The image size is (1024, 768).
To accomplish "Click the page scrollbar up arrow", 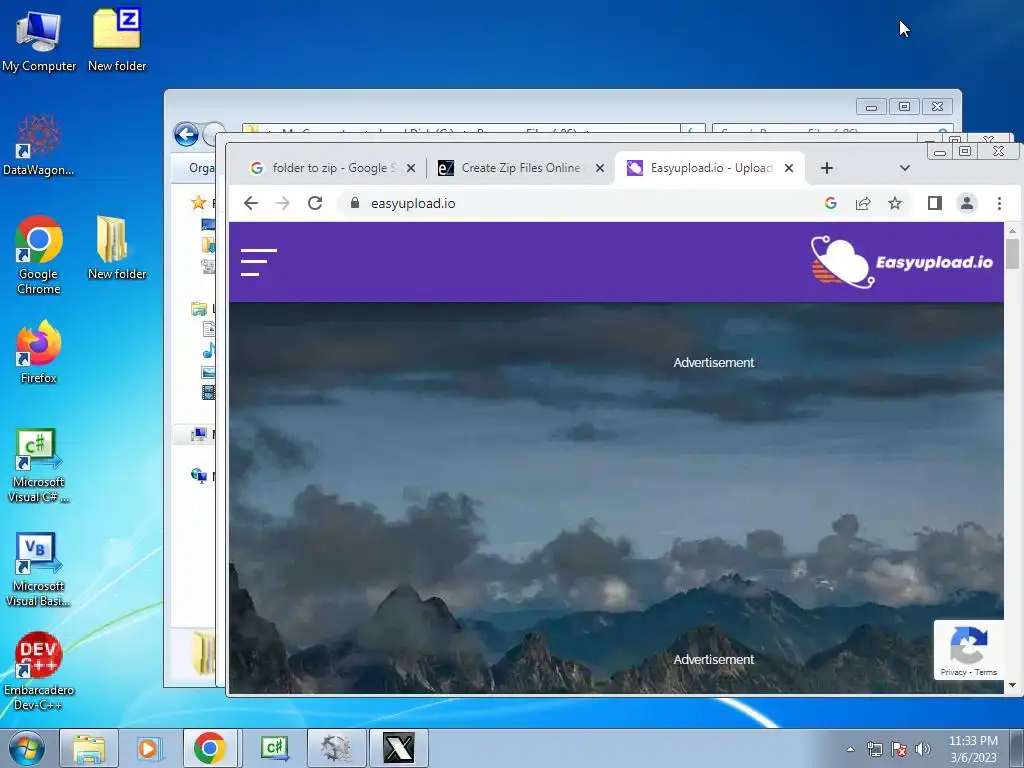I will point(1012,231).
